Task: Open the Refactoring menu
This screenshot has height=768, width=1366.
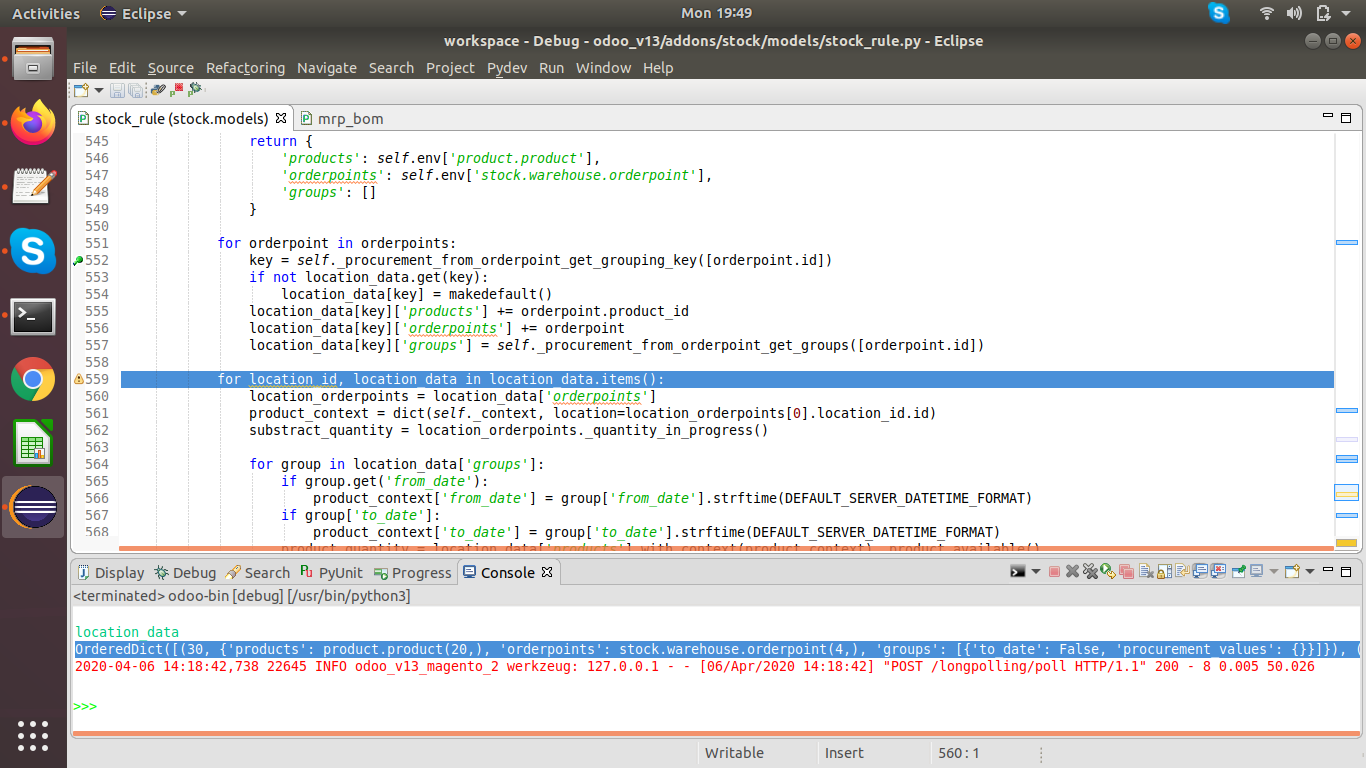Action: 245,68
